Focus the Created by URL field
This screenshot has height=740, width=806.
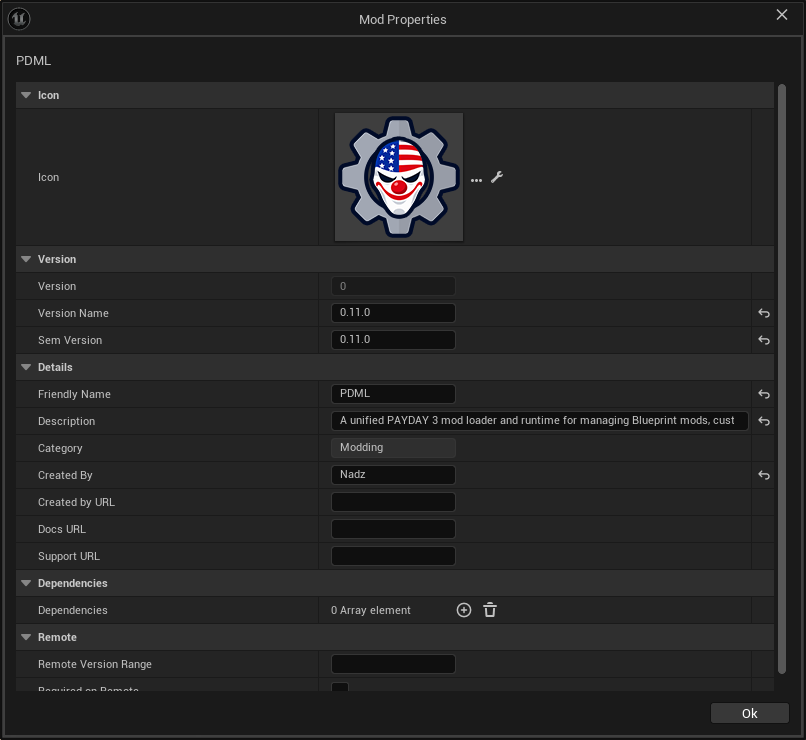point(393,502)
